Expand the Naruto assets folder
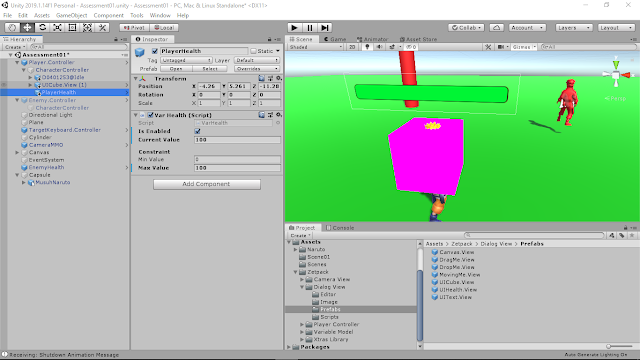Viewport: 640px width, 360px height. point(296,249)
